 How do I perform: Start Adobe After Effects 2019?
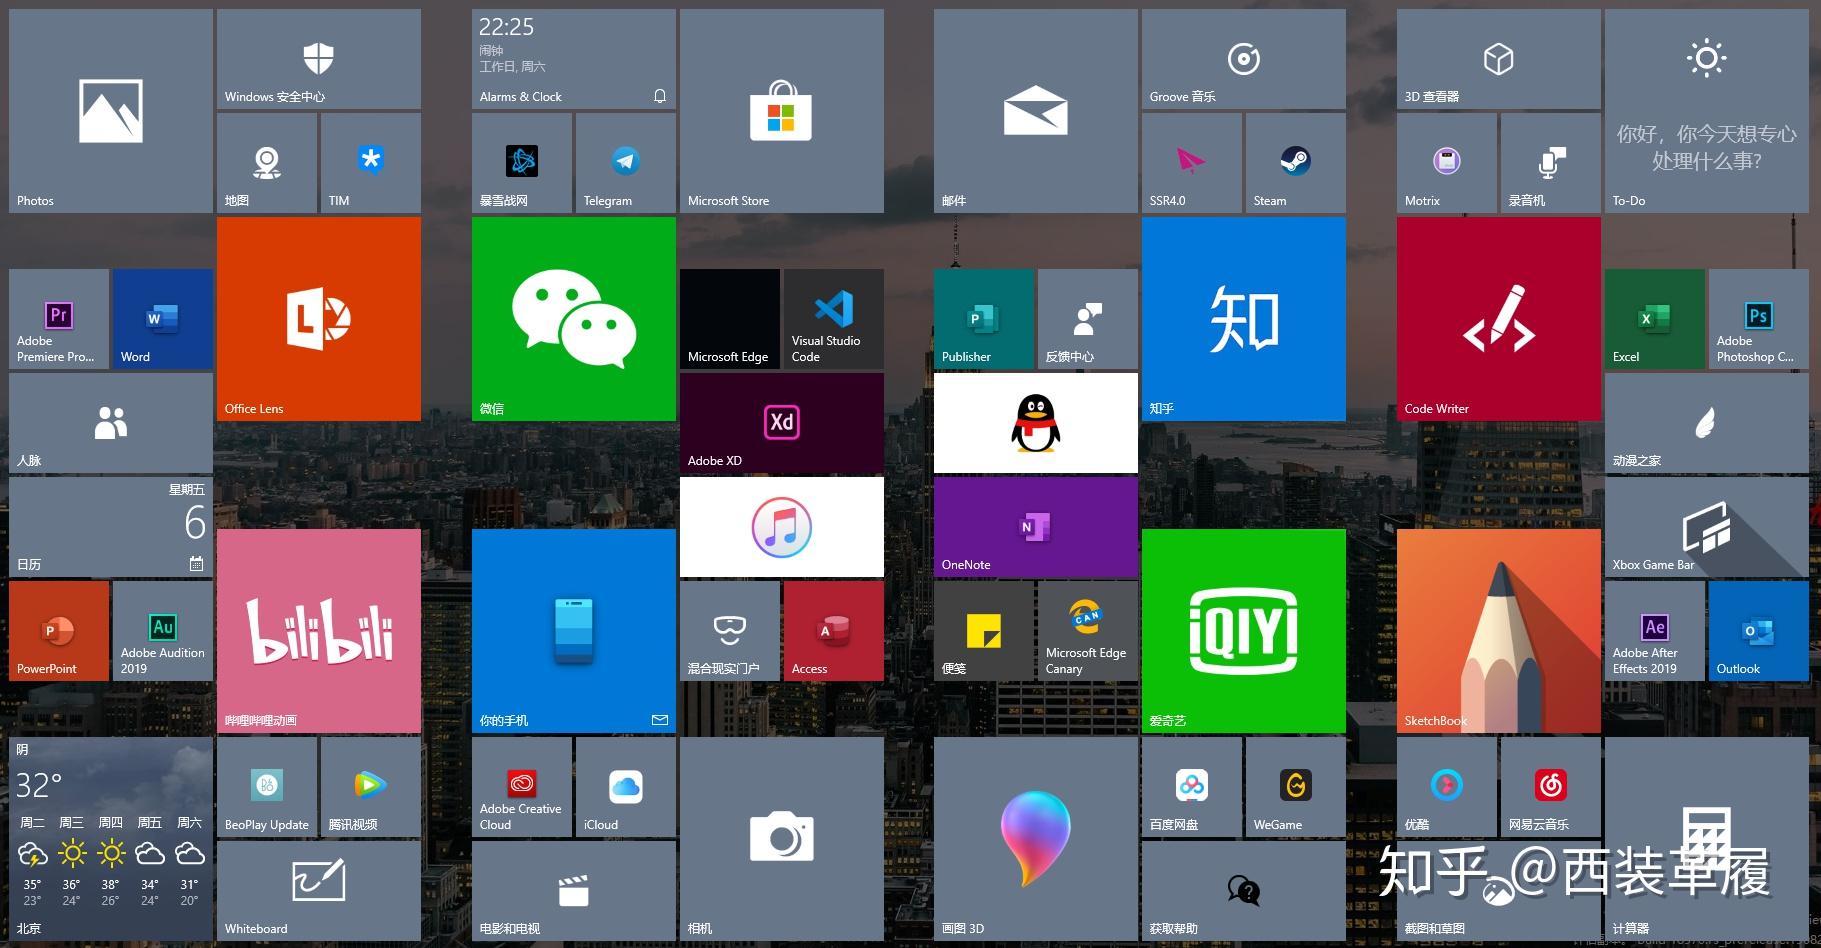pyautogui.click(x=1653, y=630)
